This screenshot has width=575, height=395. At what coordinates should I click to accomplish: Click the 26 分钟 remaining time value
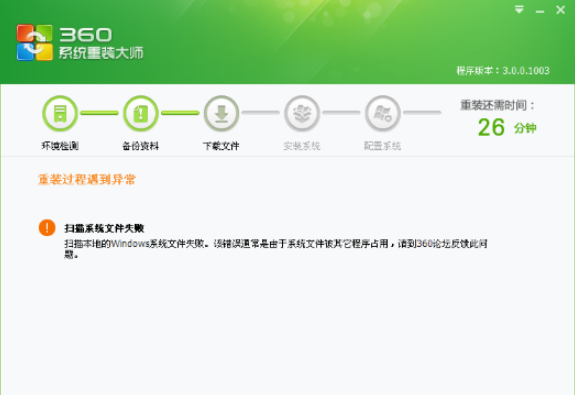point(507,127)
